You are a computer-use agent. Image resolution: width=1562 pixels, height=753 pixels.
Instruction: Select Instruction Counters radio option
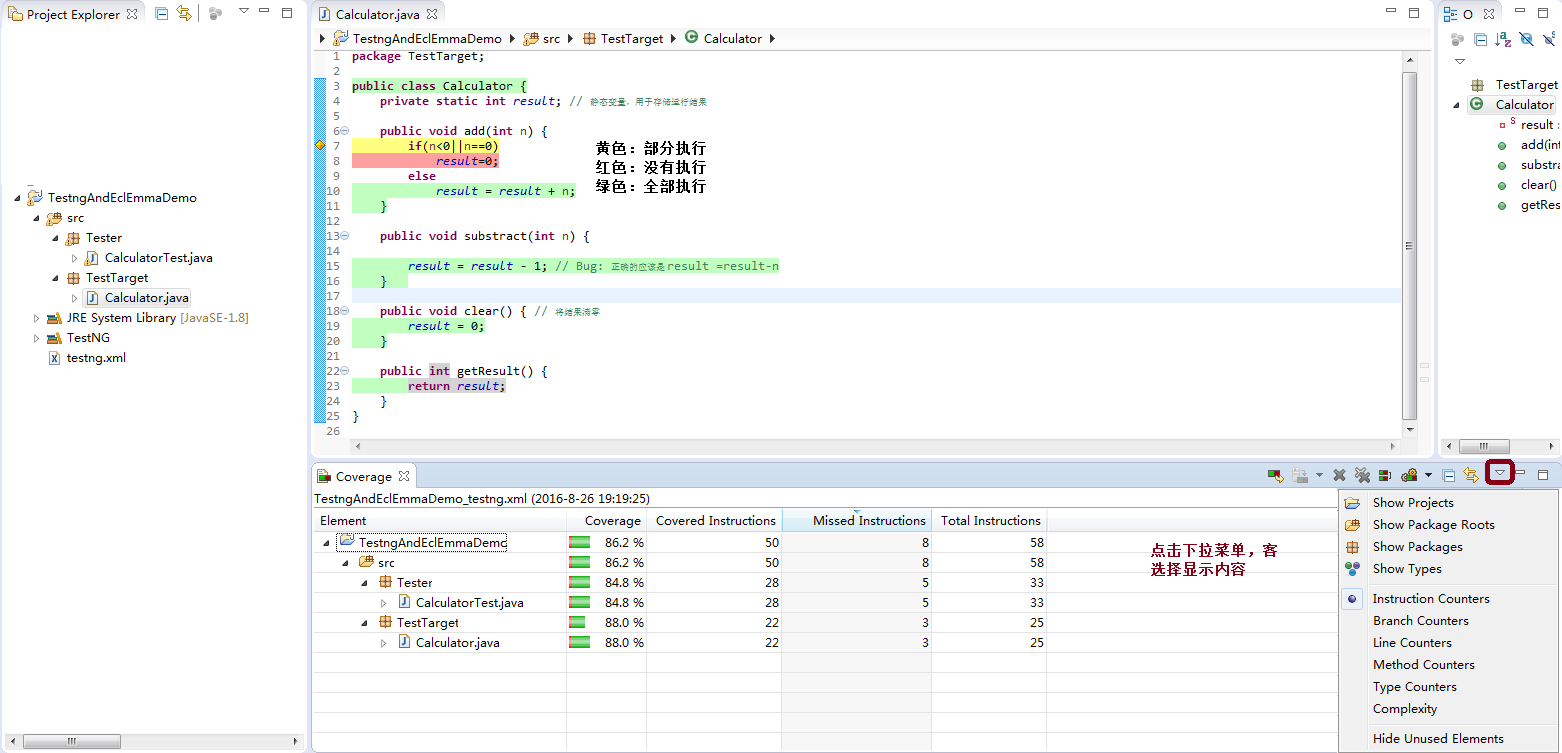(1430, 599)
